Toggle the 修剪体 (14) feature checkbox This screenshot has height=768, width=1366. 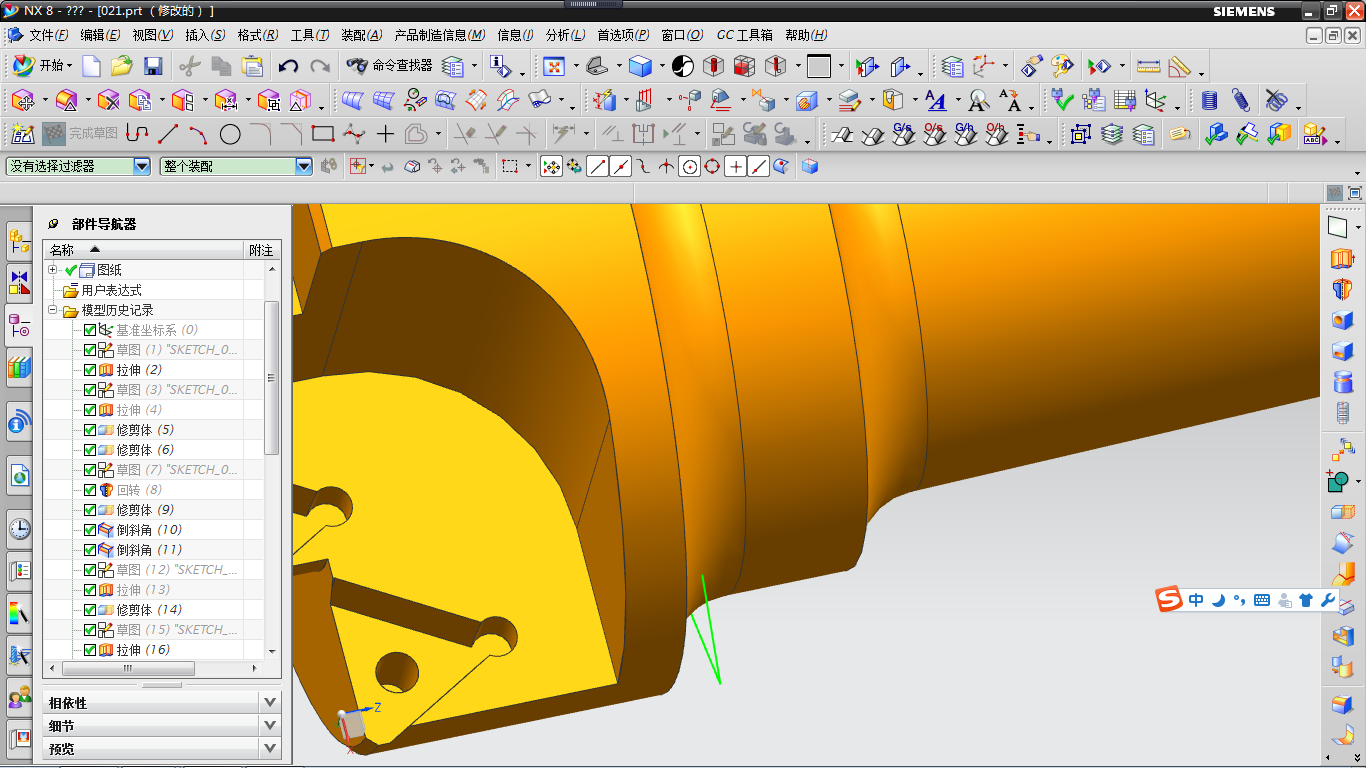click(x=90, y=610)
